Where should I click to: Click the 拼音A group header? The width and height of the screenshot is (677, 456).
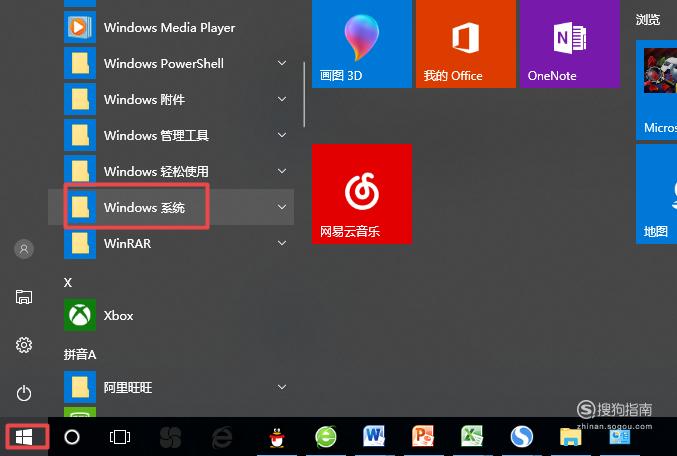[x=80, y=355]
